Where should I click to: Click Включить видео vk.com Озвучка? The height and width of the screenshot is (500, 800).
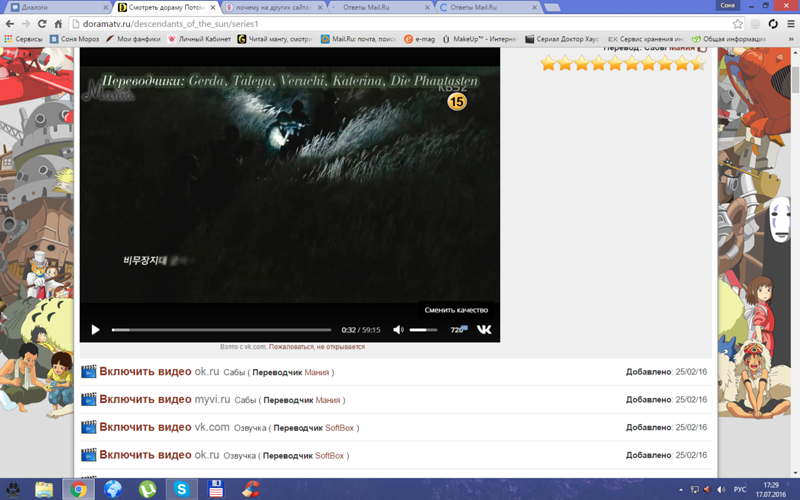[164, 427]
